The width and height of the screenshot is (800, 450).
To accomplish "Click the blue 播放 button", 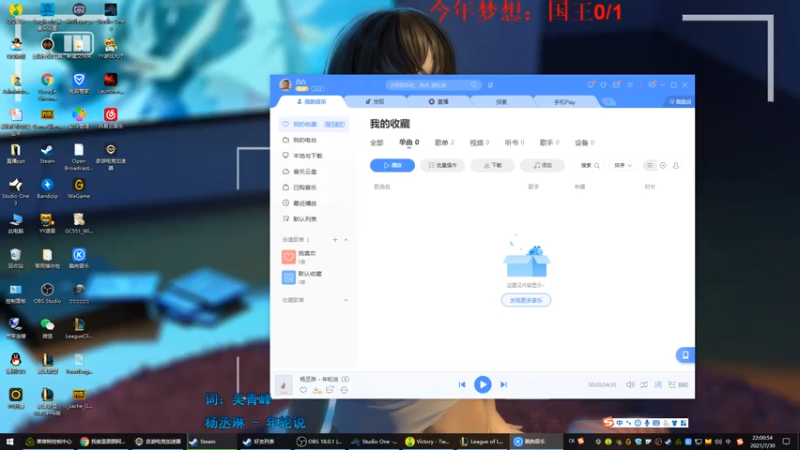I will point(392,165).
